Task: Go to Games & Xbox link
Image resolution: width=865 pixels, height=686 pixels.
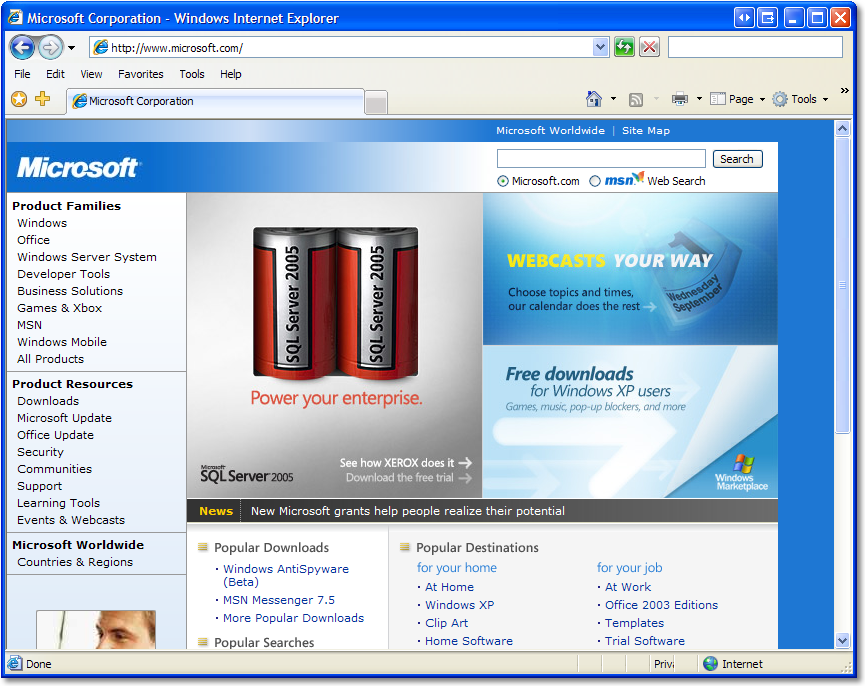Action: tap(60, 308)
